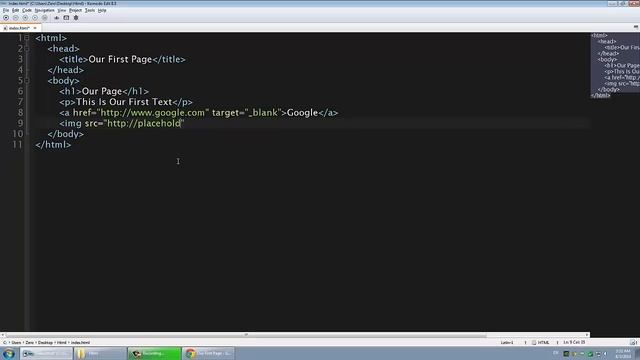Click the index.html breadcrumb segment
Screen dimensions: 640x360
(x=80, y=343)
